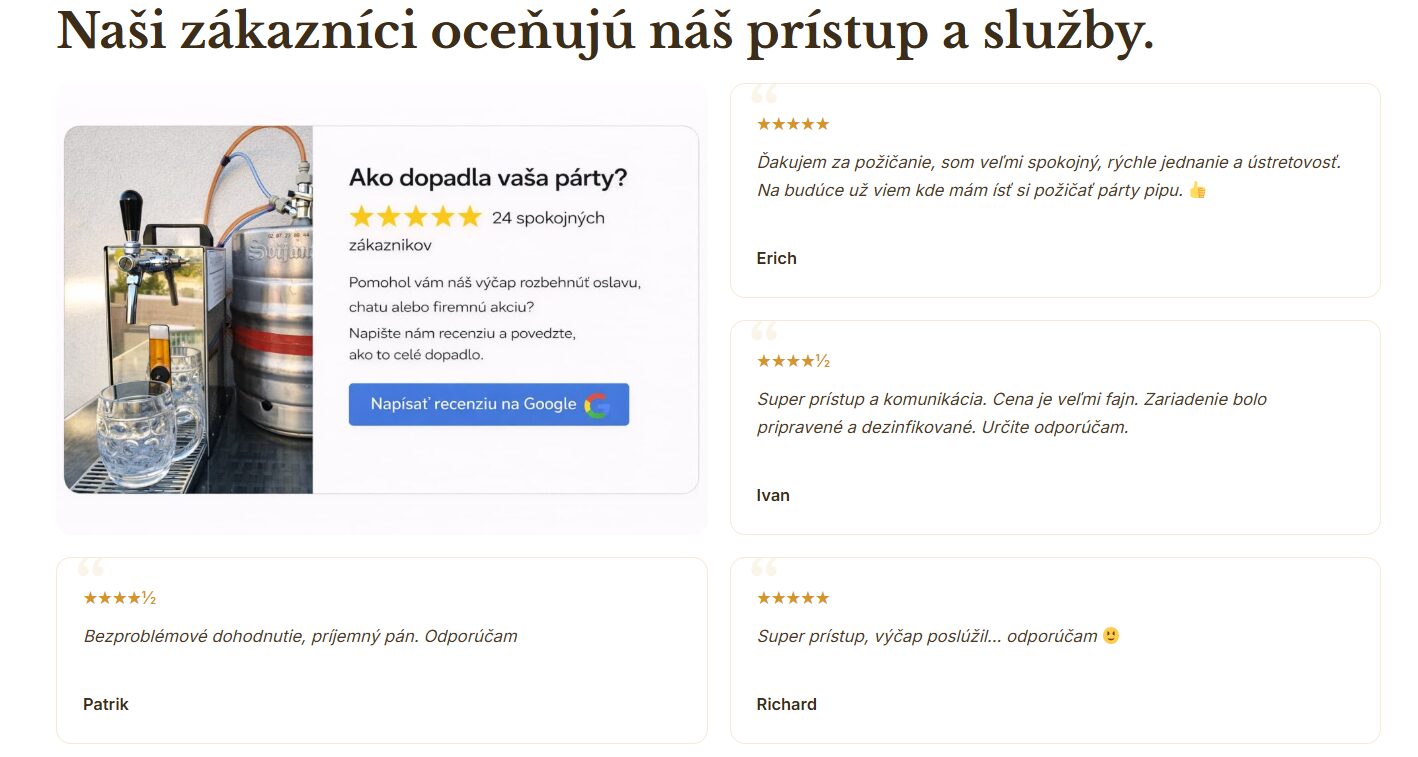Click the Google "G" logo on the review button

coord(598,404)
